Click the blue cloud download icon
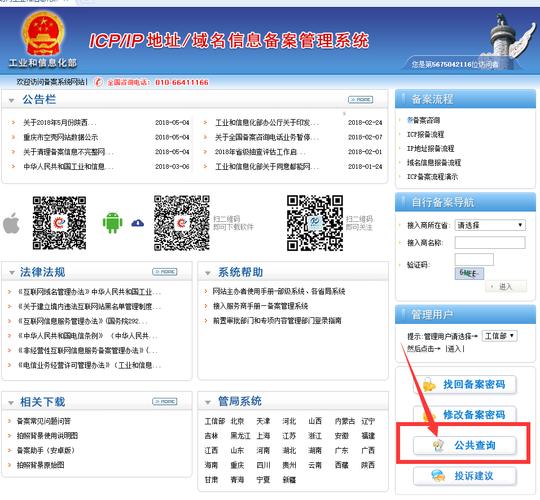540x500 pixels. click(138, 223)
